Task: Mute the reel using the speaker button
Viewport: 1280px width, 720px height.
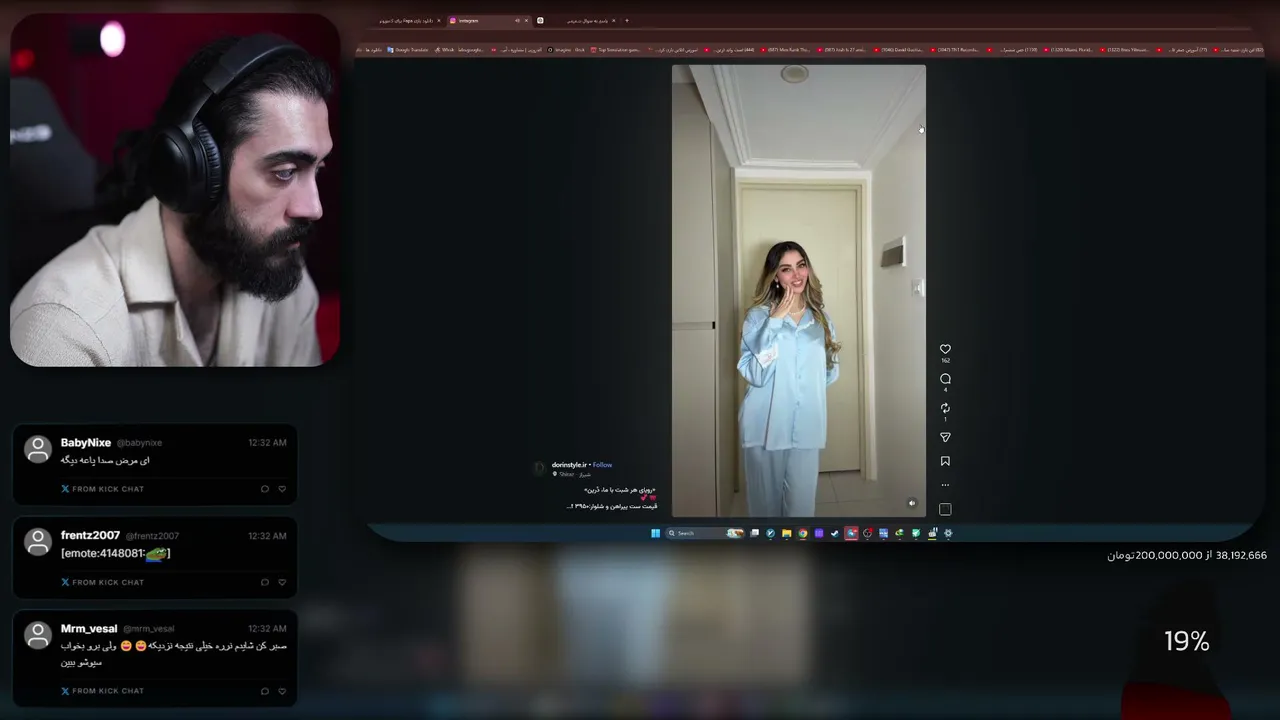Action: (911, 503)
